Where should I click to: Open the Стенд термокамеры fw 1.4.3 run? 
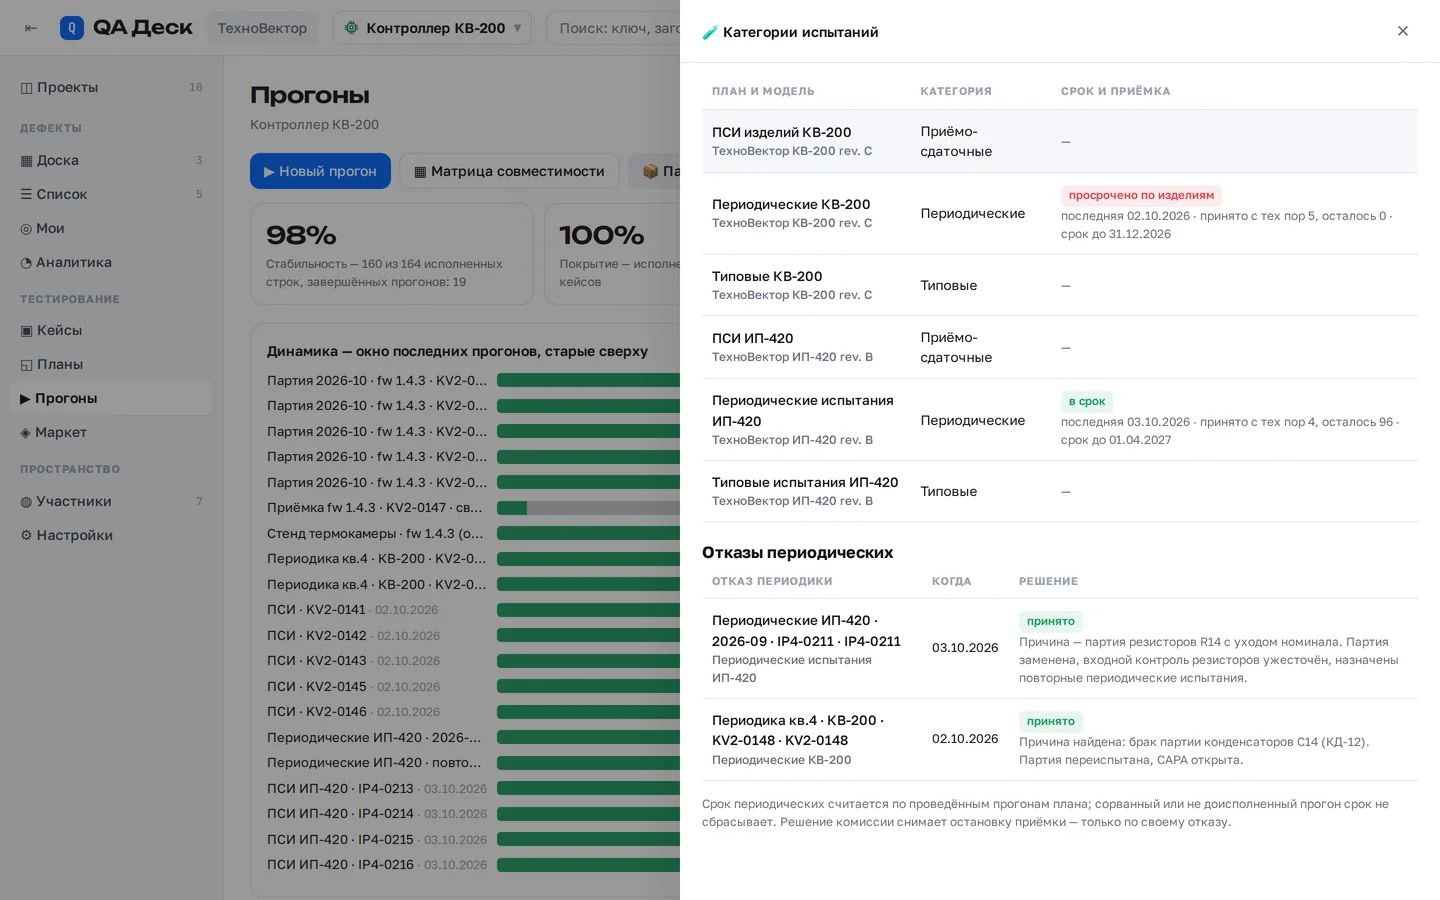[375, 534]
